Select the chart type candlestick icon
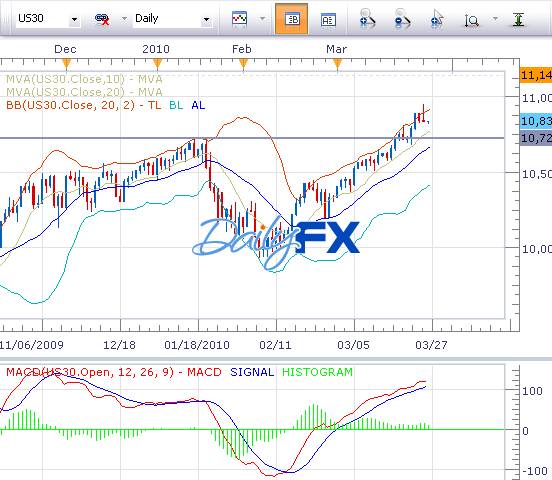Image resolution: width=552 pixels, height=480 pixels. pyautogui.click(x=240, y=19)
